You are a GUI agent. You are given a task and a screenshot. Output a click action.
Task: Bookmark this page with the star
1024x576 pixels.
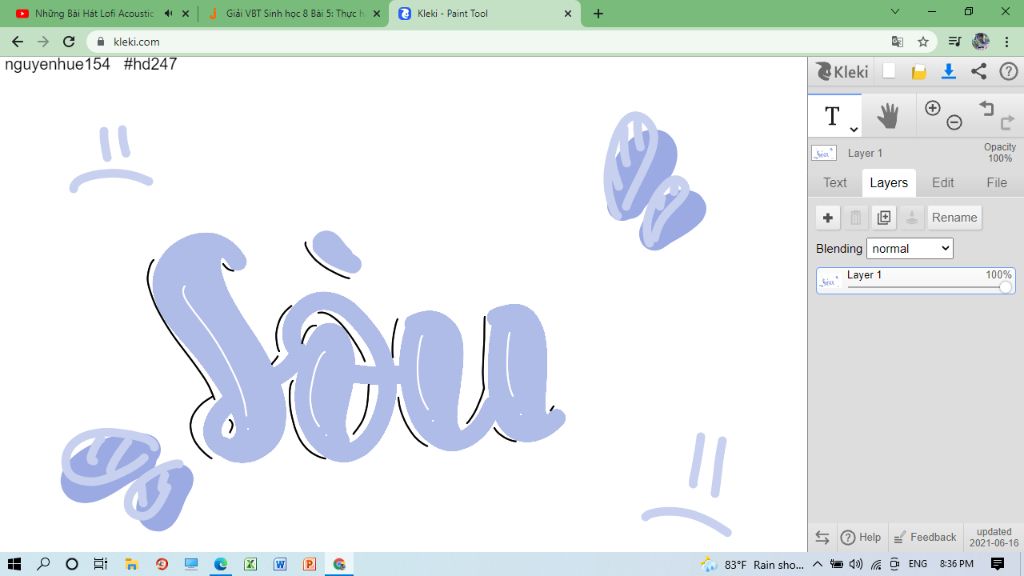[x=923, y=42]
